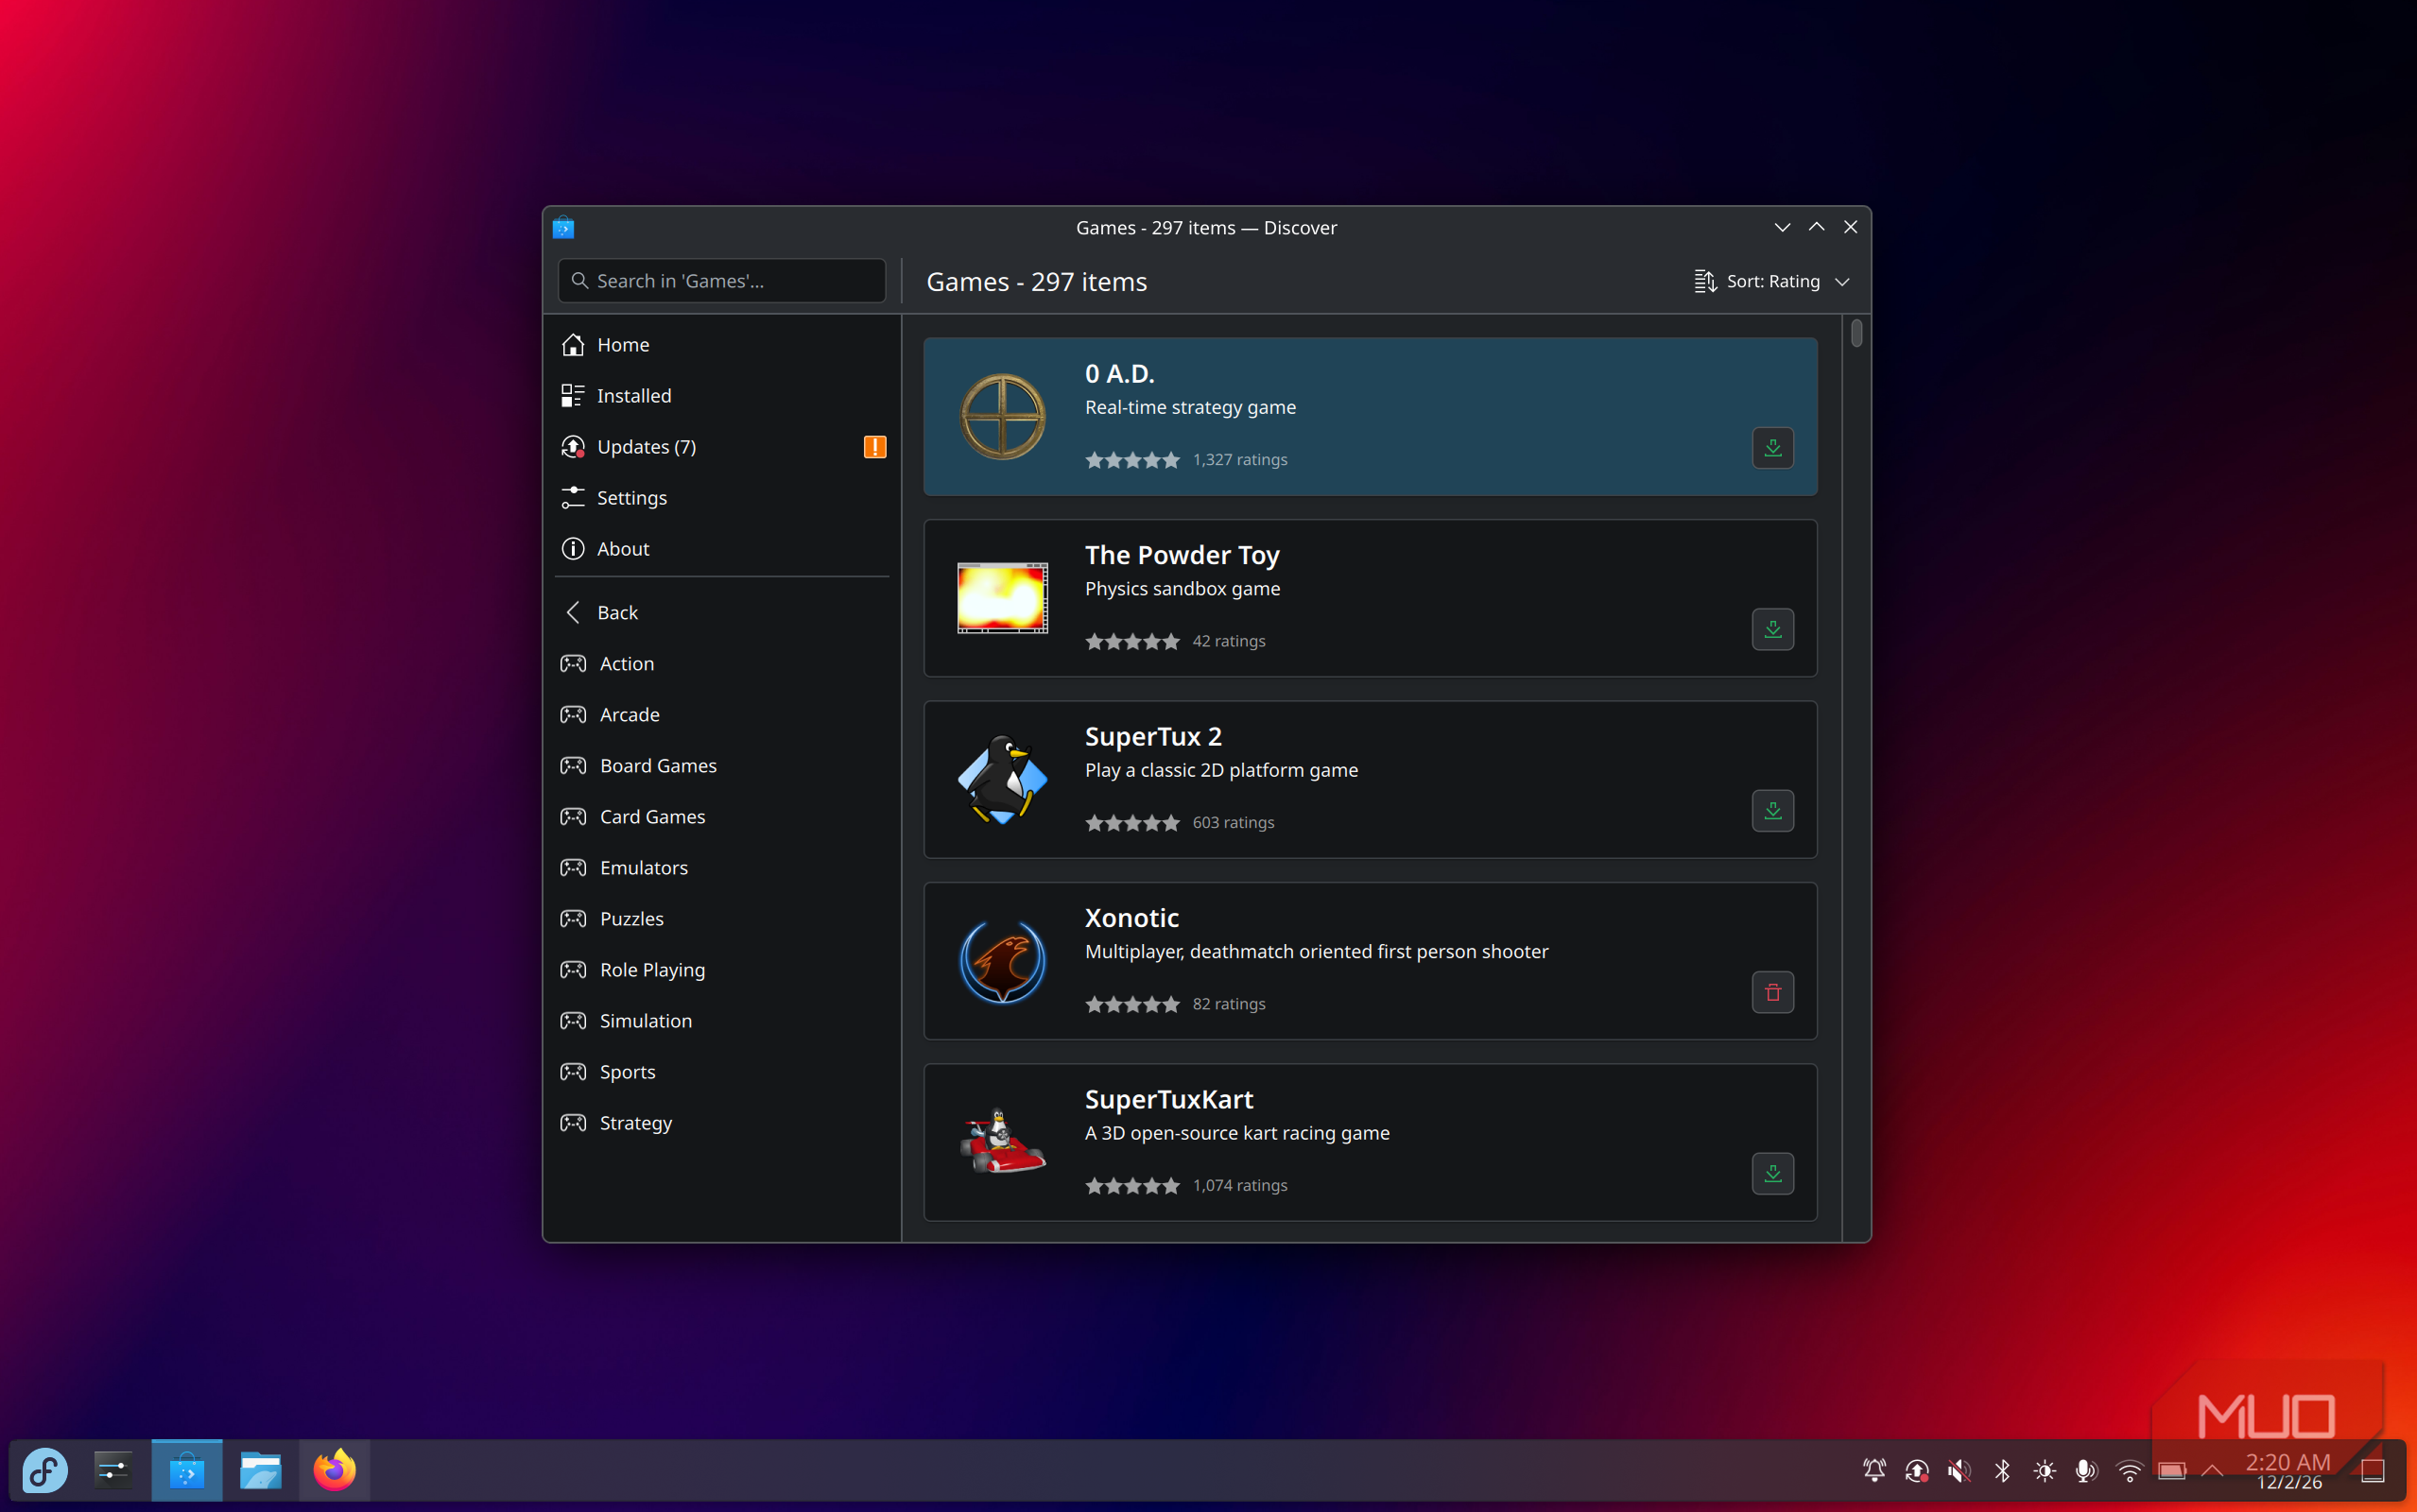Viewport: 2417px width, 1512px height.
Task: Expand hidden system tray icons arrow
Action: (x=2212, y=1470)
